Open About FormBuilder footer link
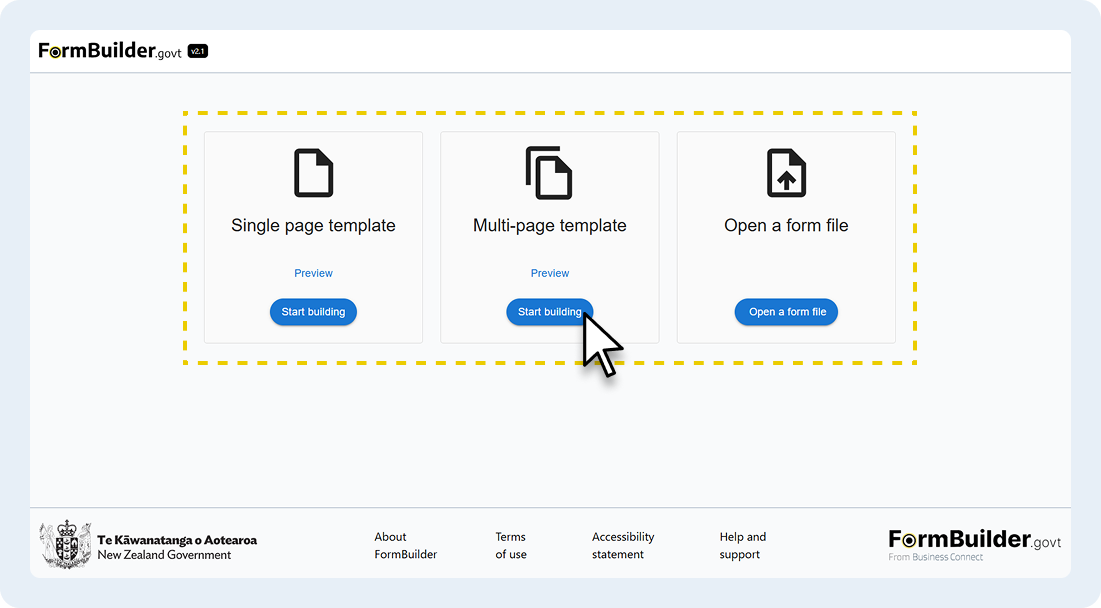 pos(405,546)
